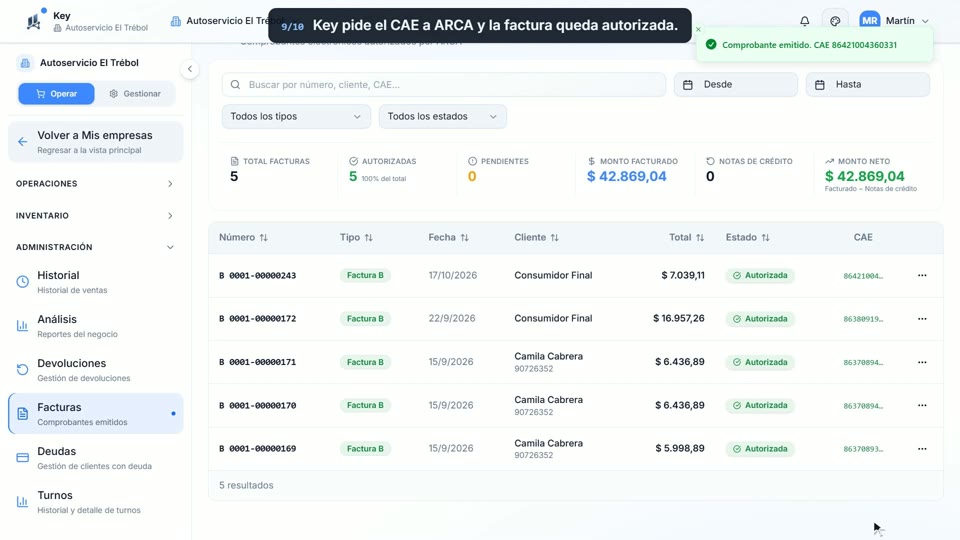Screen dimensions: 960x540
Task: Sort by Tipo column arrows
Action: point(369,238)
